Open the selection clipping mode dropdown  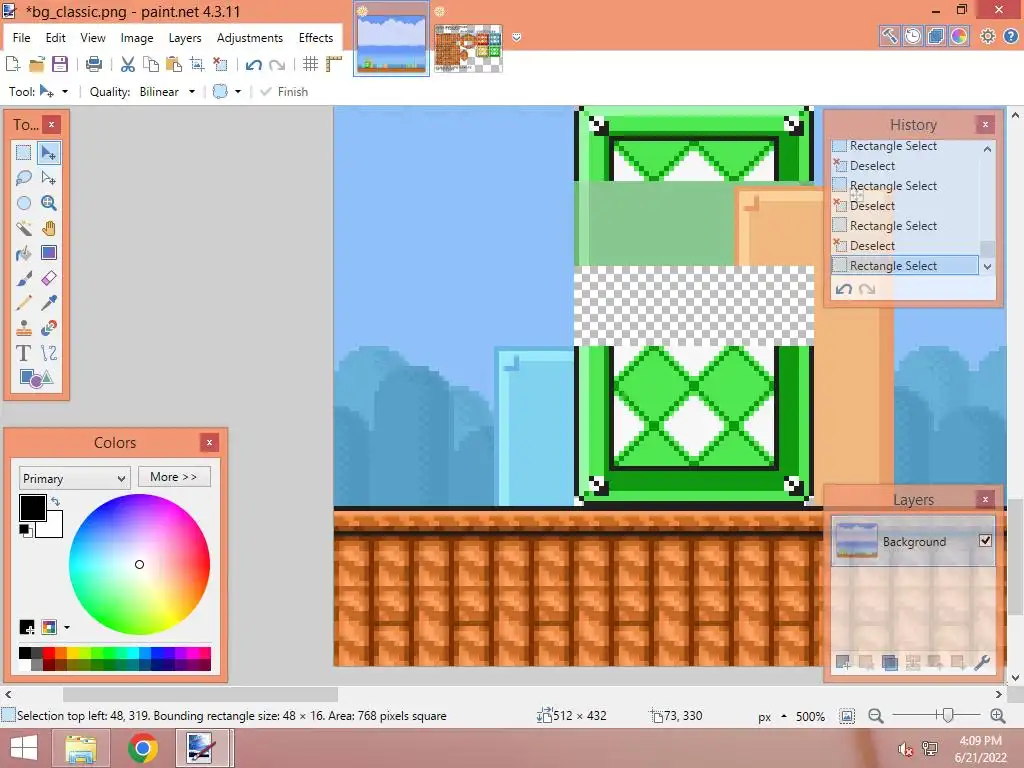tap(238, 91)
